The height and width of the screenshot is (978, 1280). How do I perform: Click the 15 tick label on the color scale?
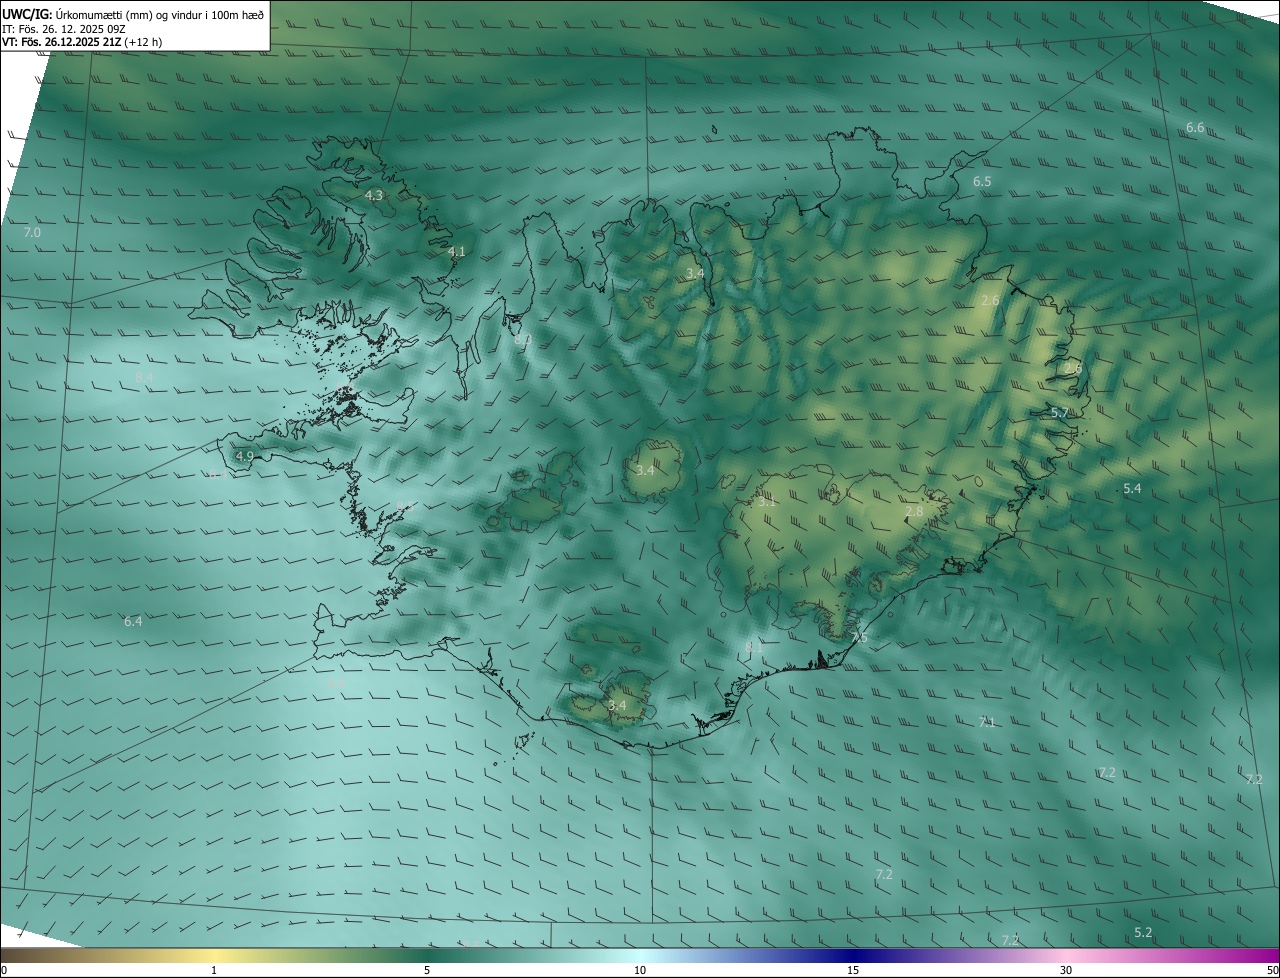pos(853,970)
